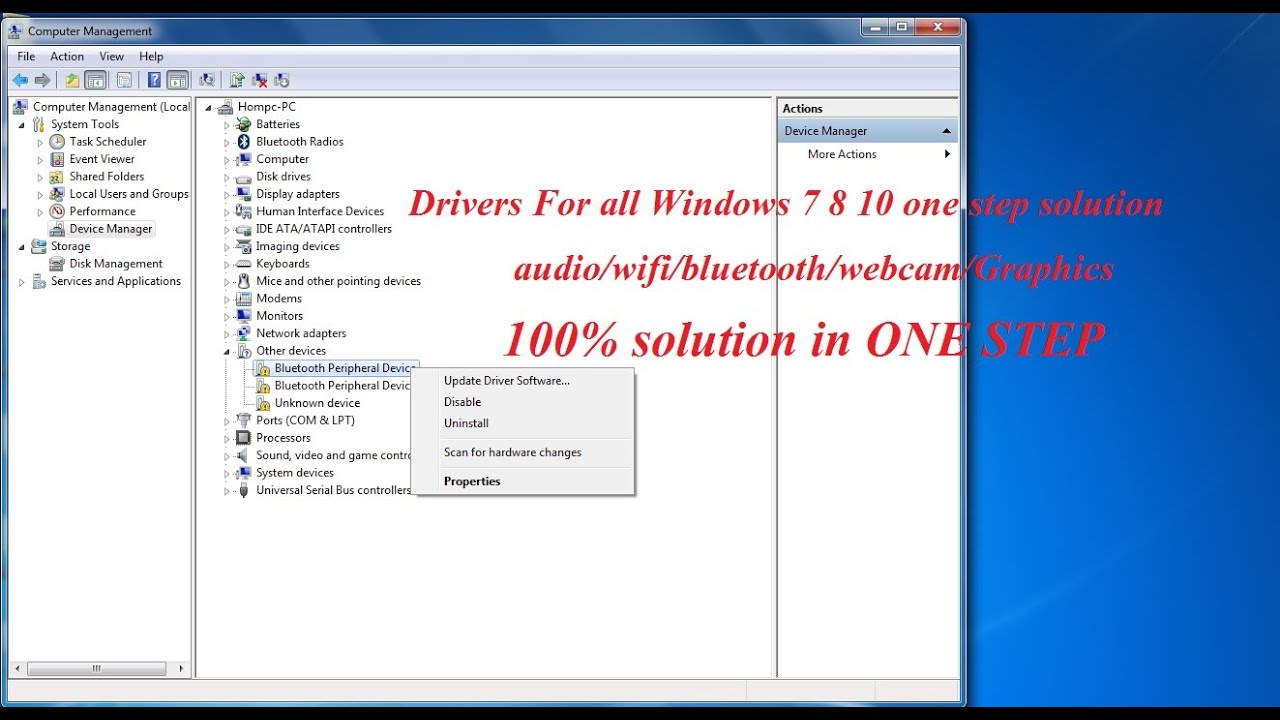Collapse the Hompc-PC root node
1280x720 pixels.
(x=209, y=108)
